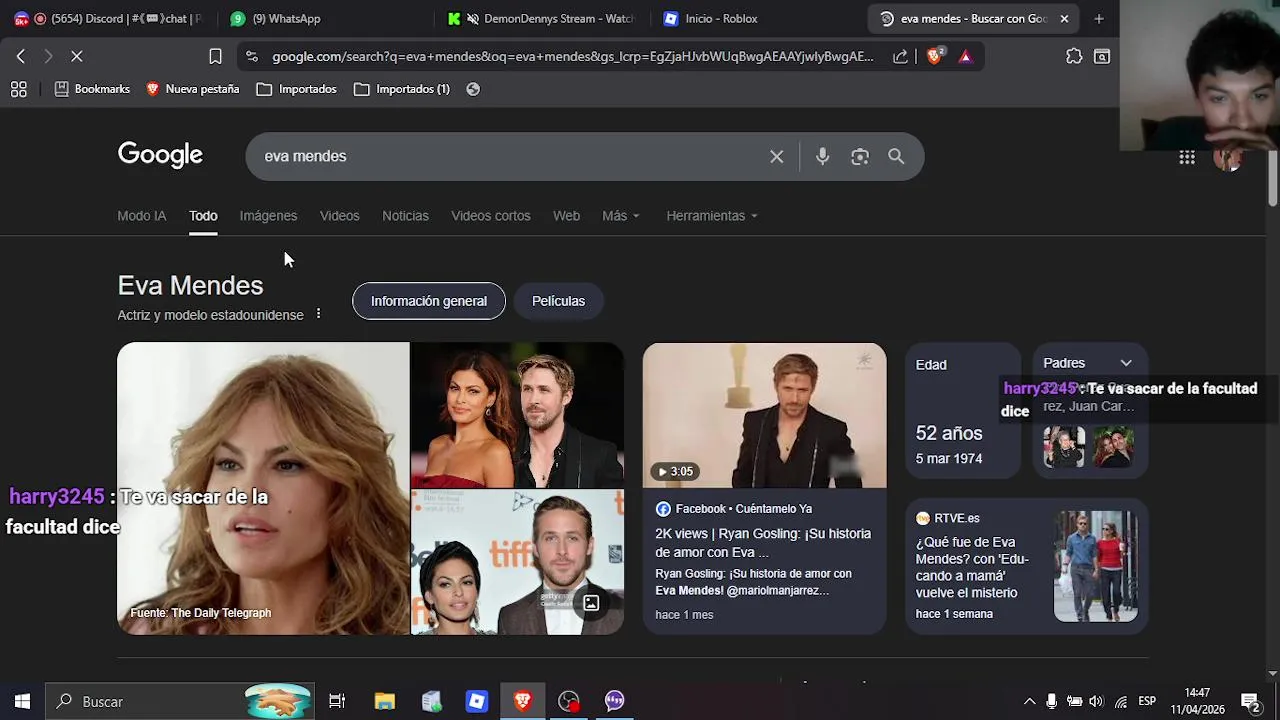Stop loading the page
This screenshot has height=720, width=1280.
point(77,57)
